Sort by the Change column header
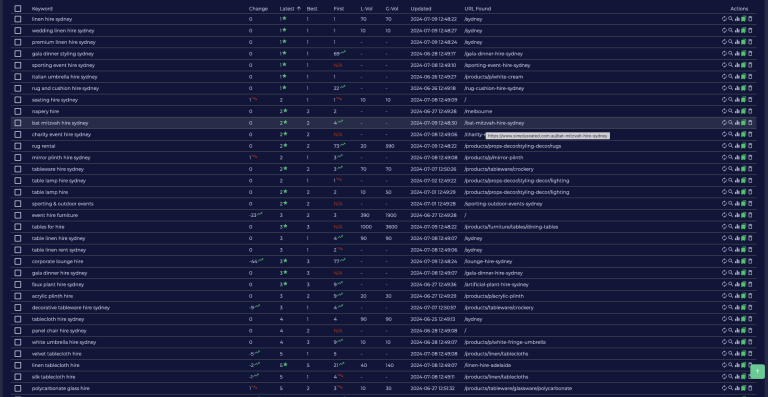The width and height of the screenshot is (768, 397). tap(258, 8)
